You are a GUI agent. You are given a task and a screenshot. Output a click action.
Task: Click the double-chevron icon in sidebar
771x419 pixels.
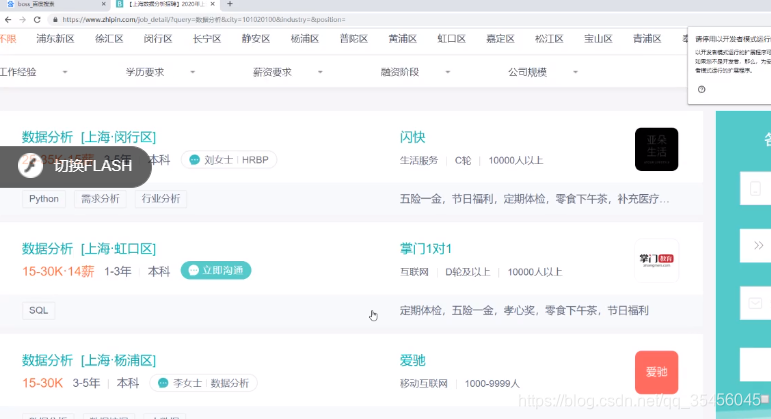(758, 245)
